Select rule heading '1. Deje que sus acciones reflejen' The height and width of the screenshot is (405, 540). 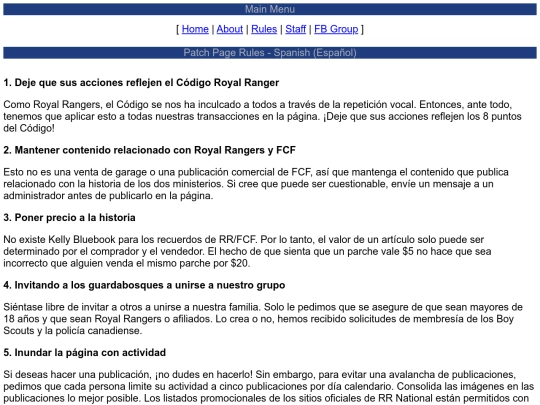coord(141,83)
